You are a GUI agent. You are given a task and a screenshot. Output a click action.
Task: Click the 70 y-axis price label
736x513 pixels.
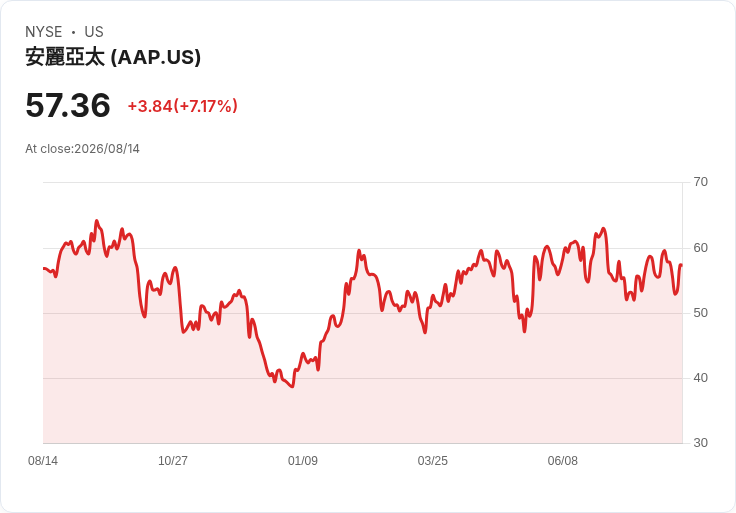tap(700, 182)
